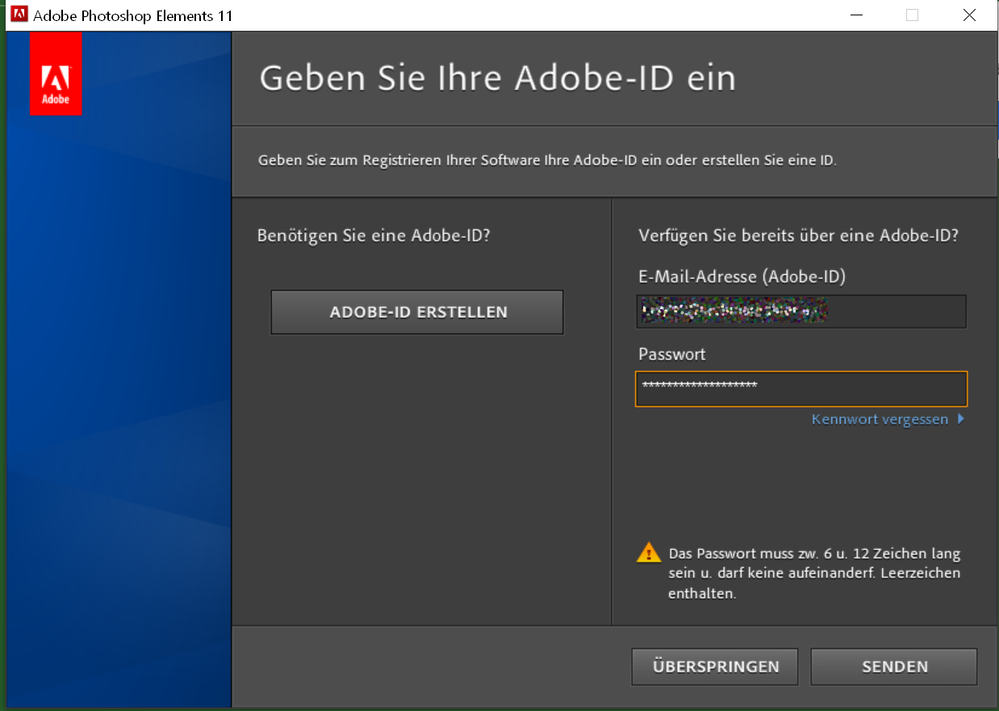Open the Kennwort vergessen link
This screenshot has height=711, width=999.
click(x=879, y=419)
